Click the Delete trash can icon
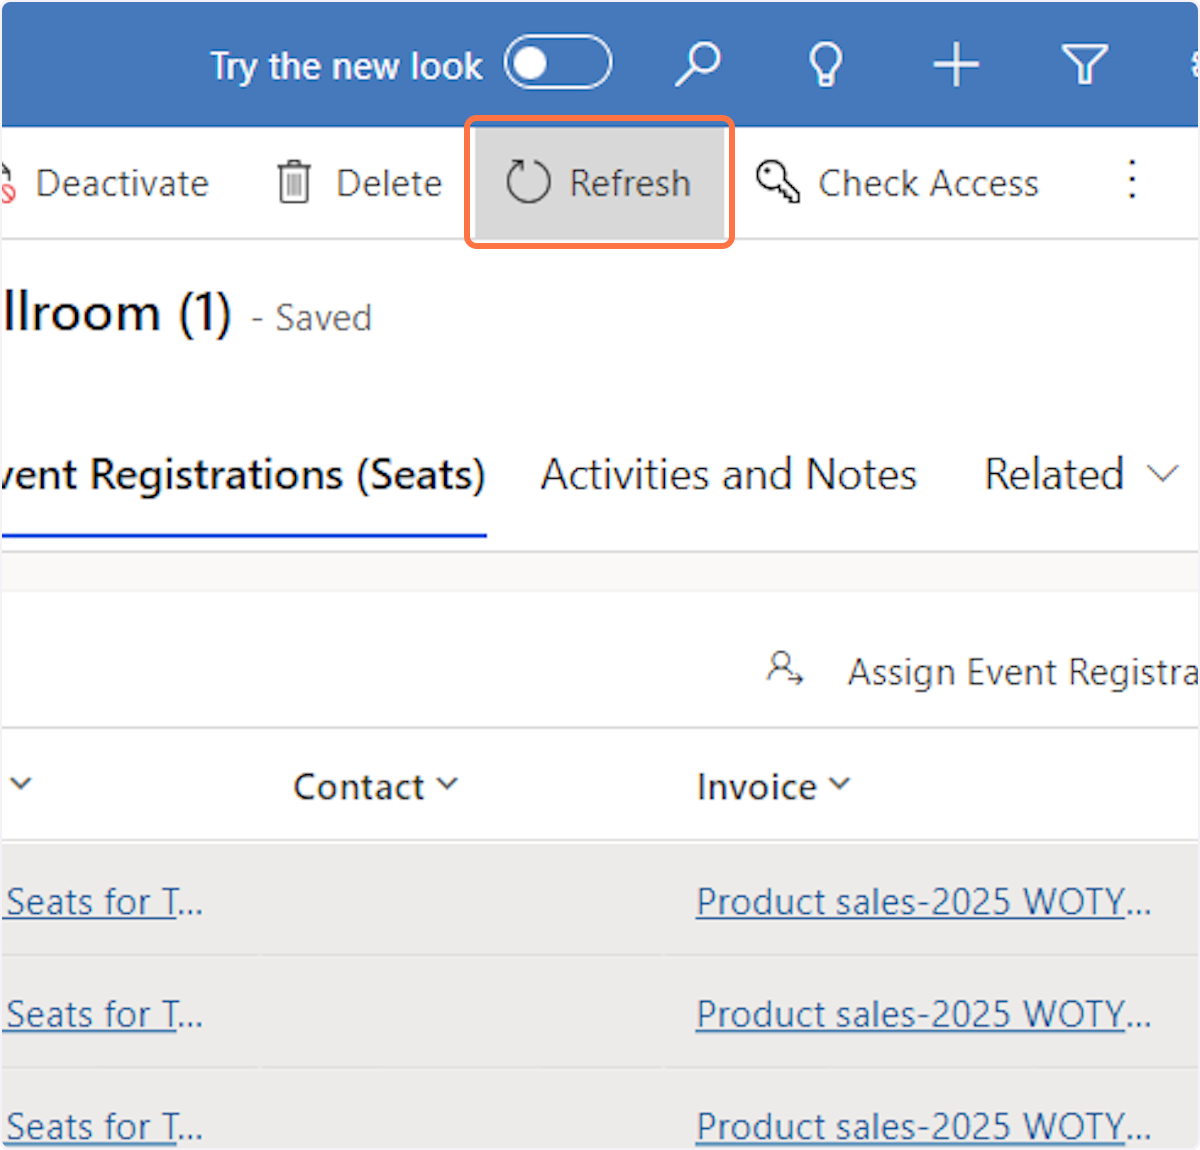The height and width of the screenshot is (1150, 1200). (294, 183)
